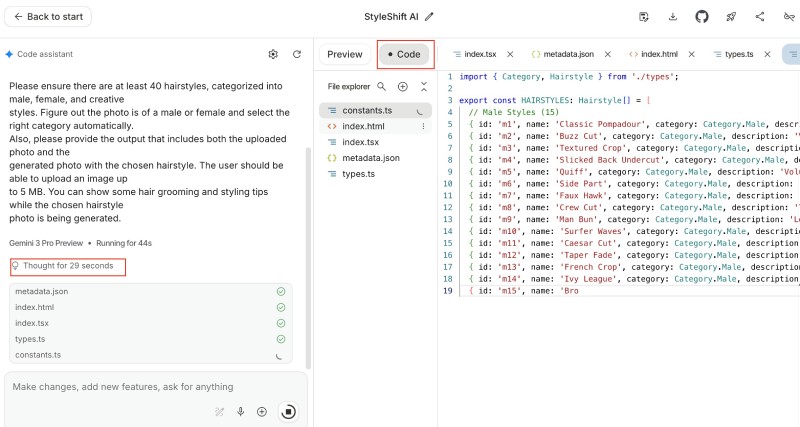
Task: Click the chat panel vertical scrollbar
Action: point(308,258)
